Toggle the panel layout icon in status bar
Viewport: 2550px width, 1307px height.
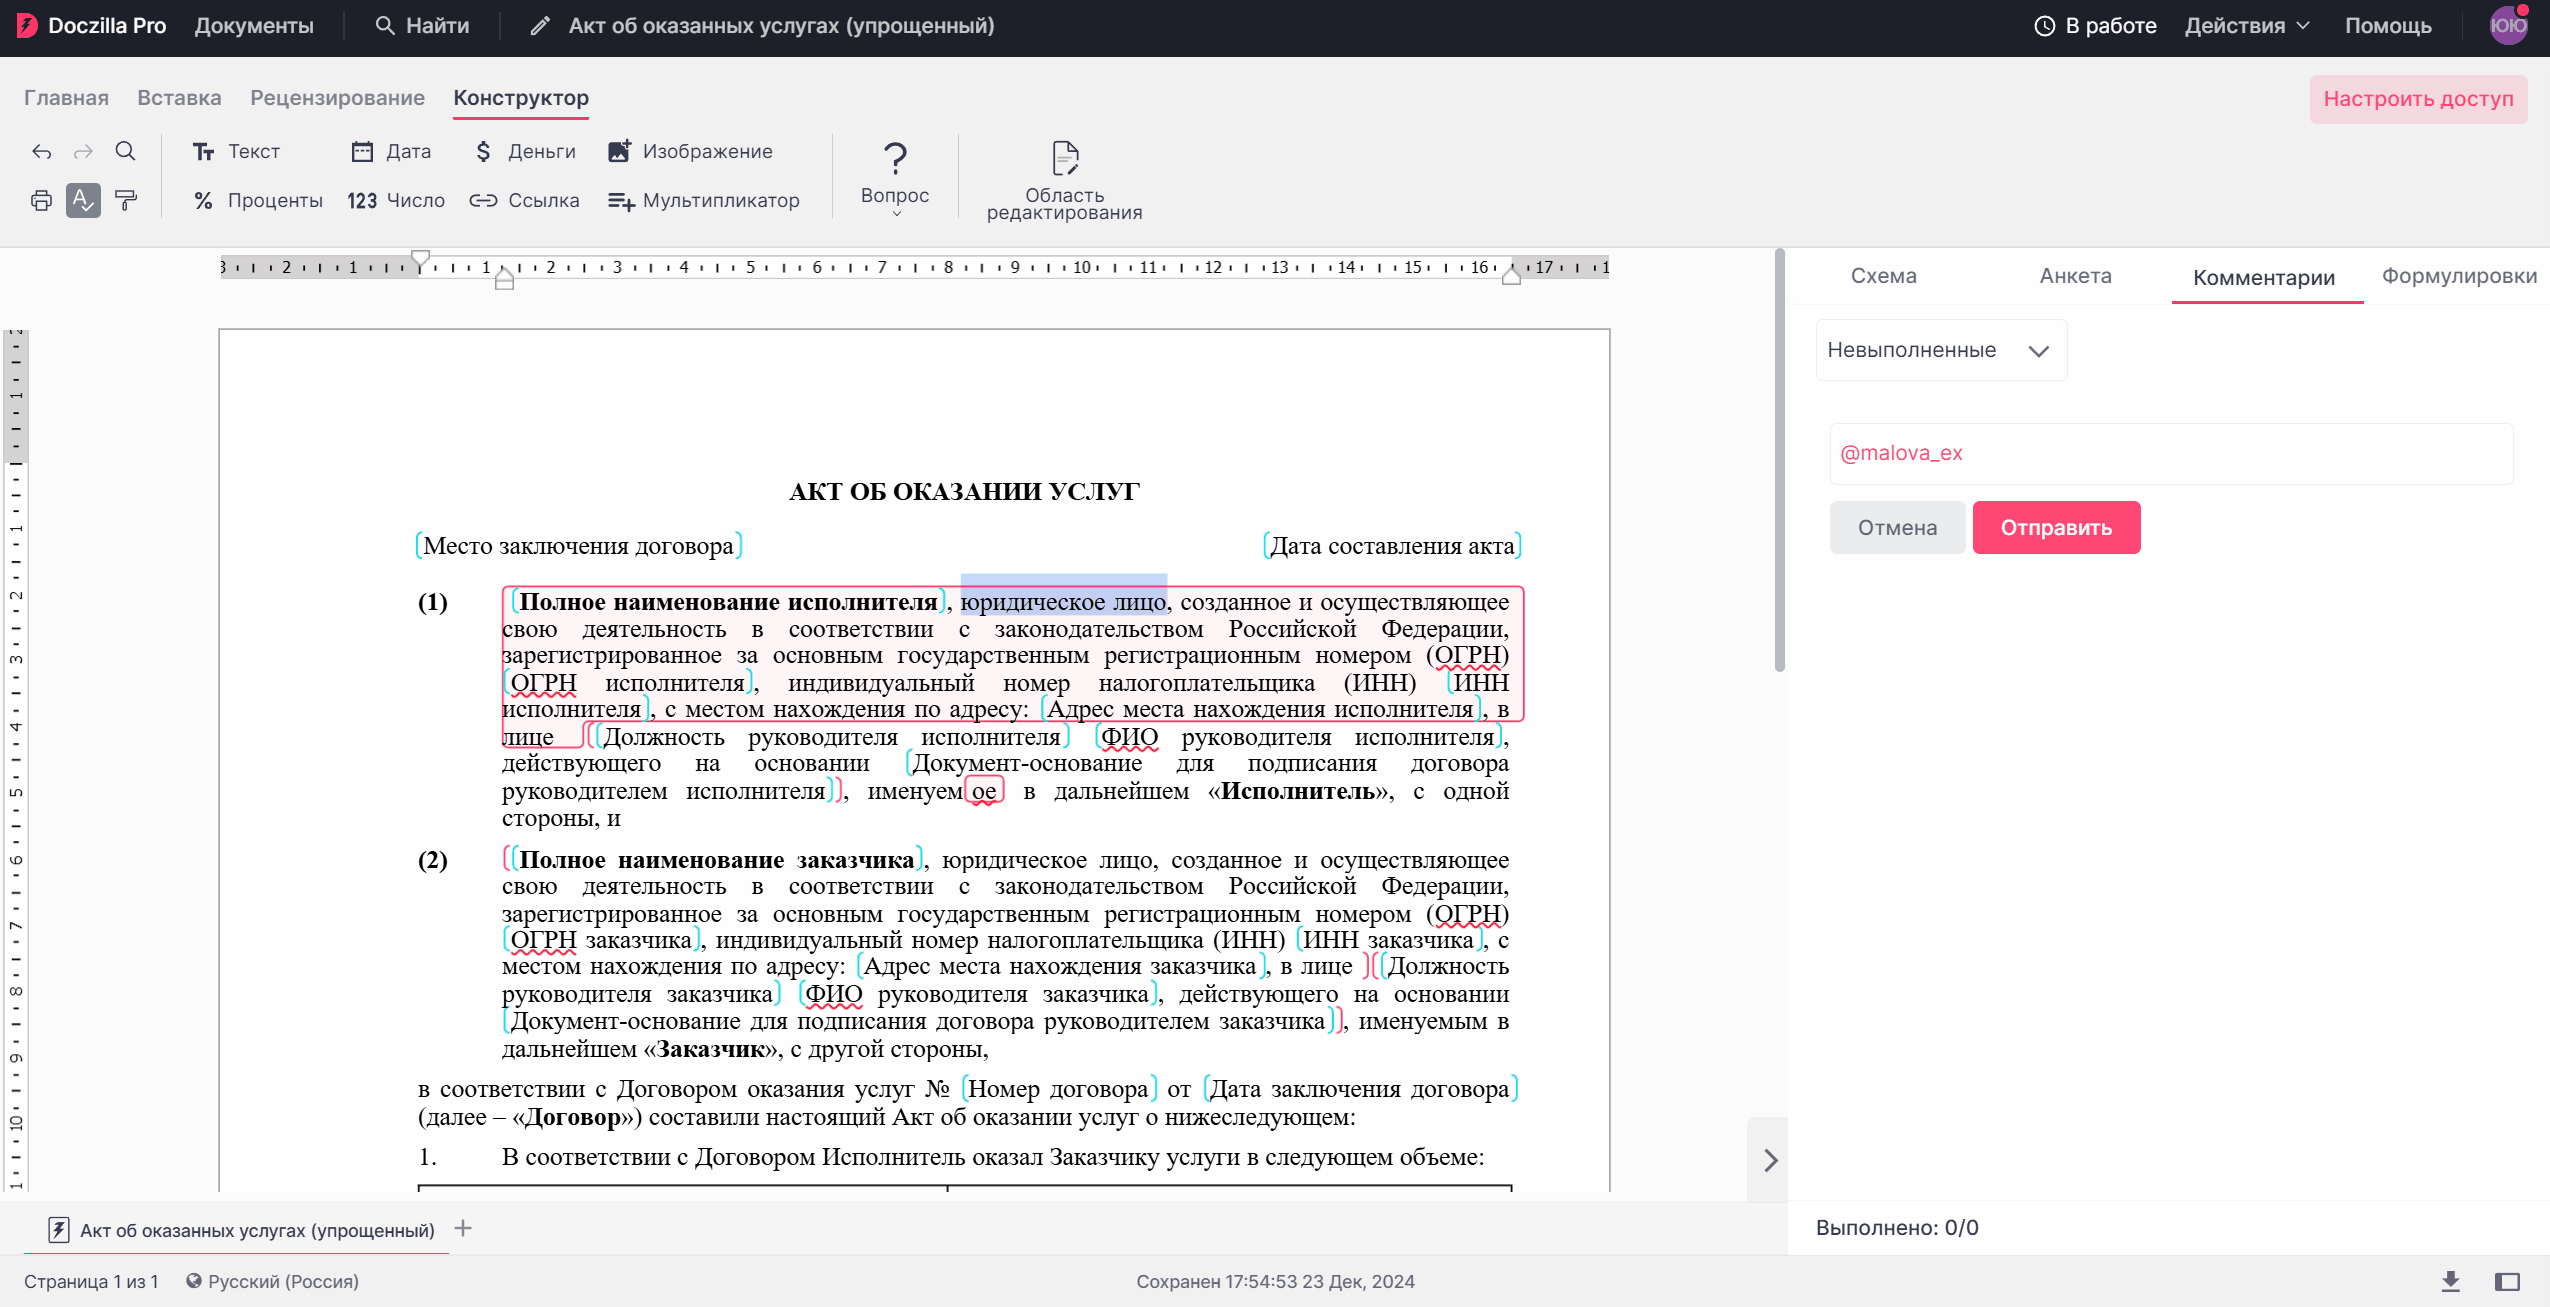click(2506, 1281)
